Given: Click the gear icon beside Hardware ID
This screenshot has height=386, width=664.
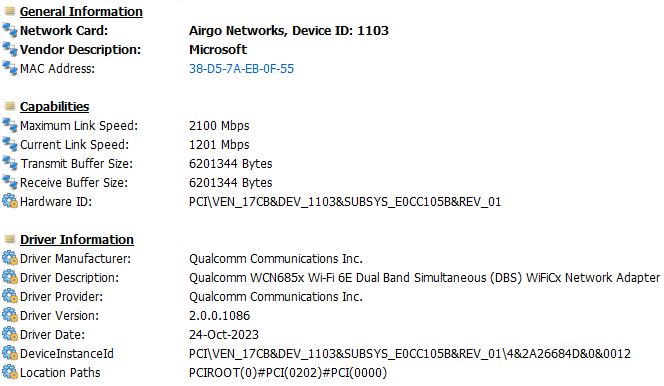Looking at the screenshot, I should tap(10, 201).
